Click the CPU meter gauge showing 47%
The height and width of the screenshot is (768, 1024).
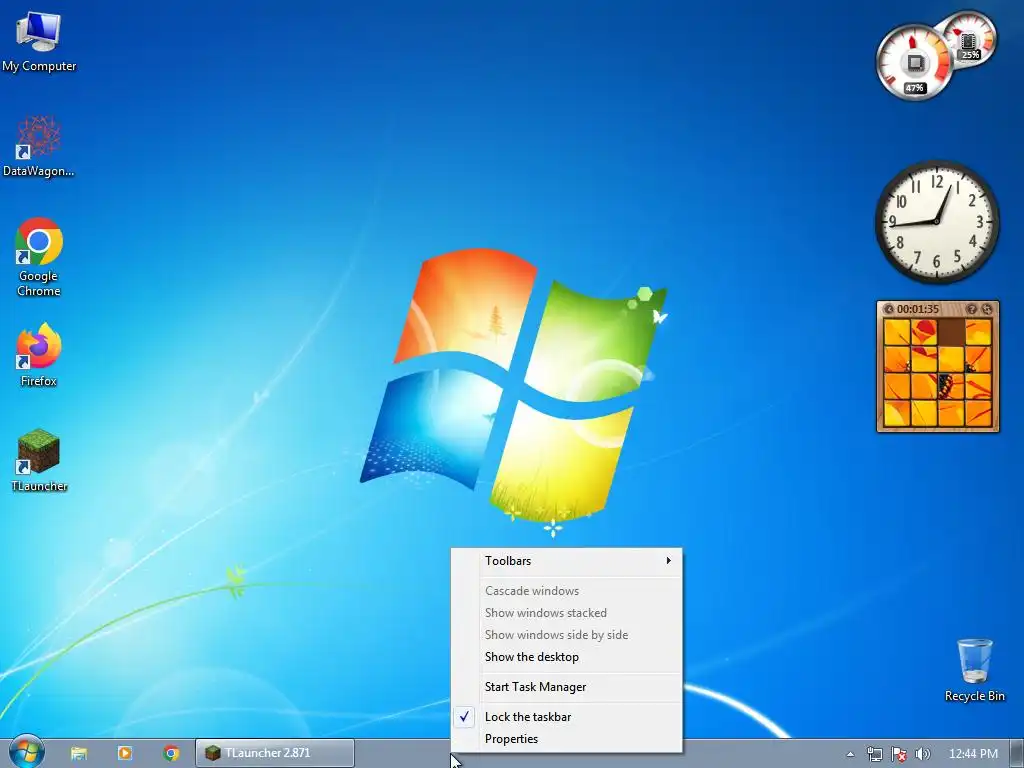(914, 63)
